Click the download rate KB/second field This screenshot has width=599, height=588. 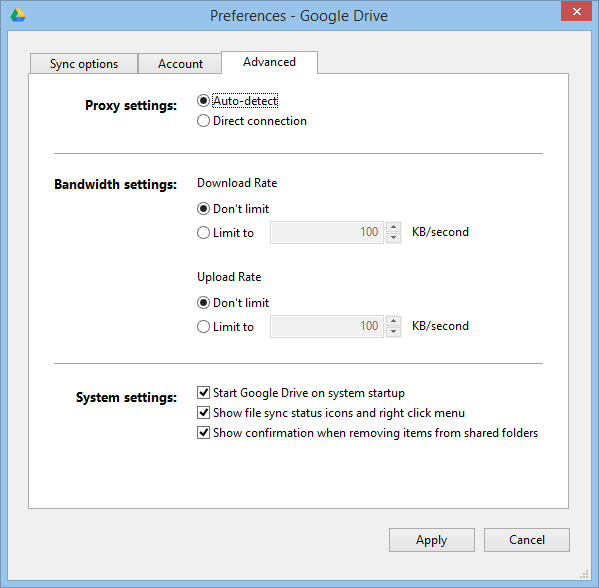327,232
